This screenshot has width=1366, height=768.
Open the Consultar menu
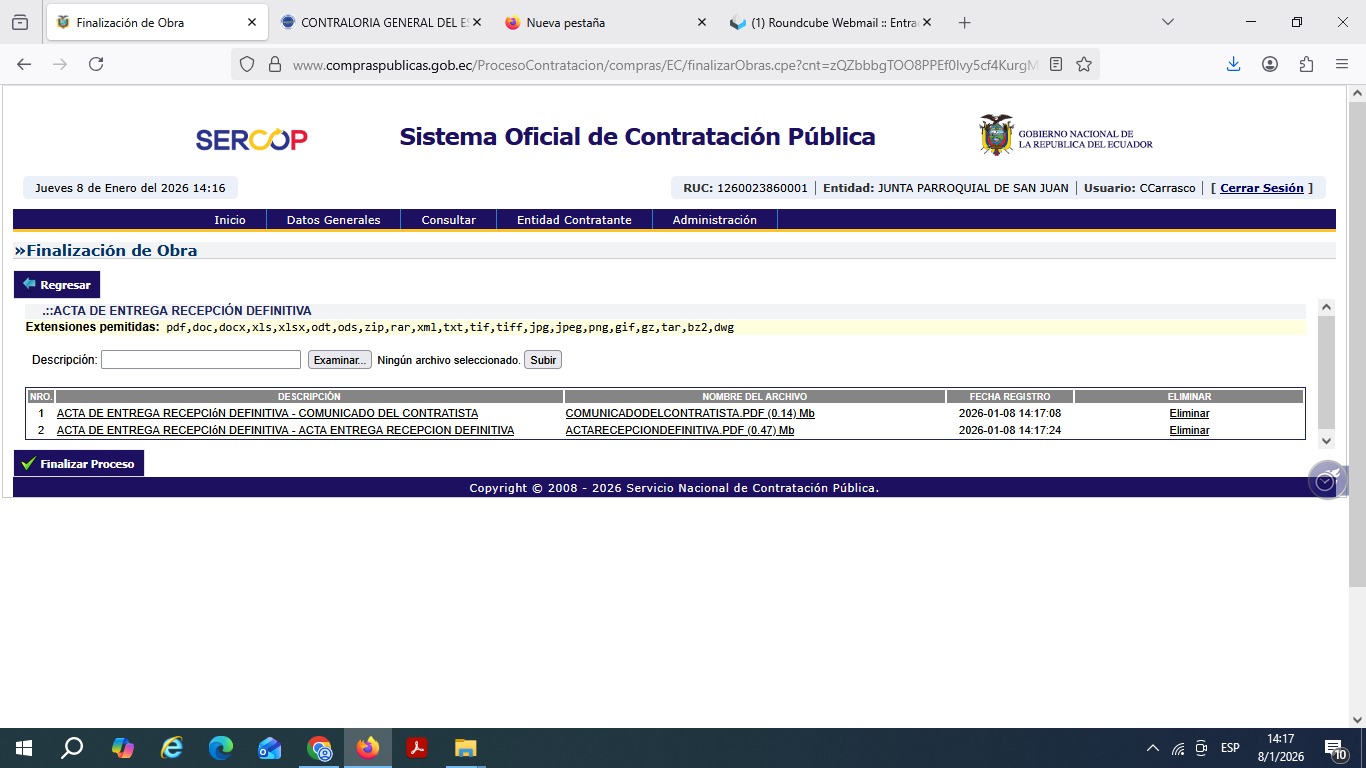click(448, 220)
